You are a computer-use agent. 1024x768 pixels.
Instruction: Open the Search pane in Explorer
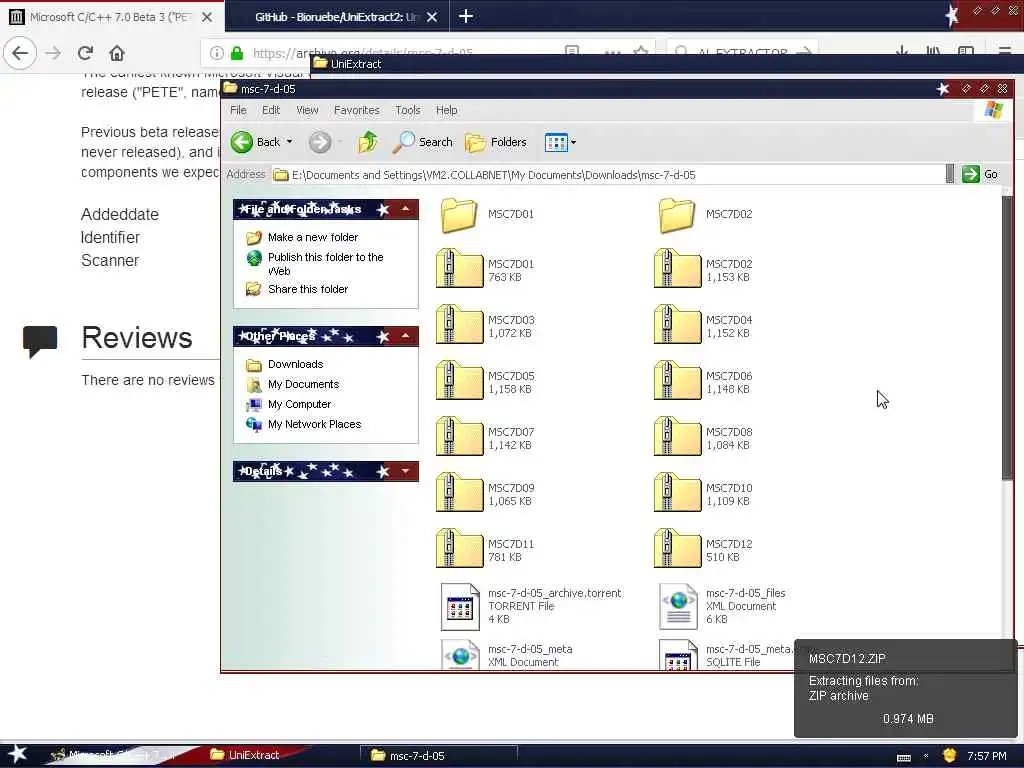(423, 142)
